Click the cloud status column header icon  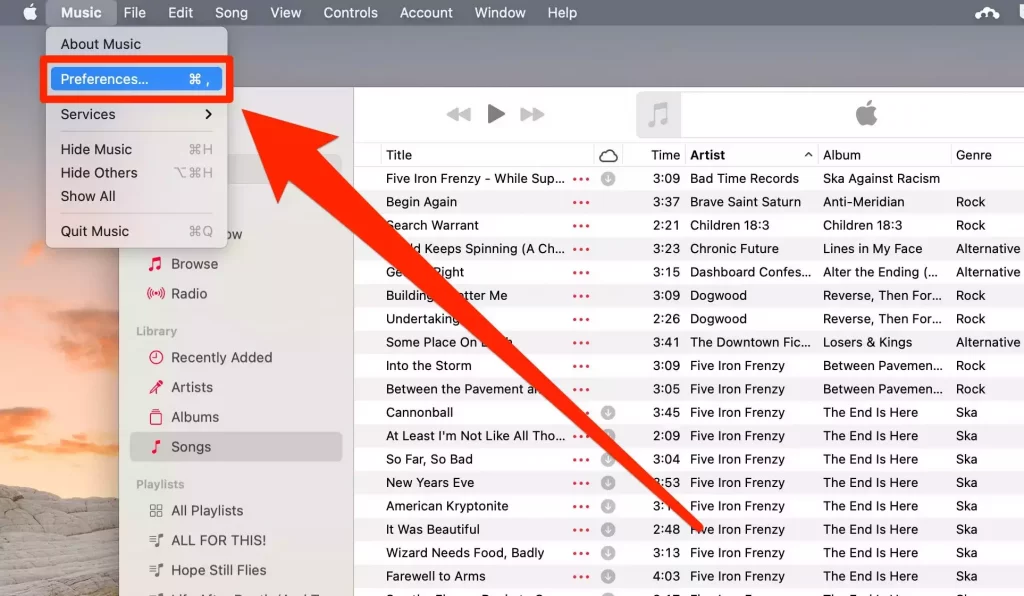pyautogui.click(x=608, y=155)
